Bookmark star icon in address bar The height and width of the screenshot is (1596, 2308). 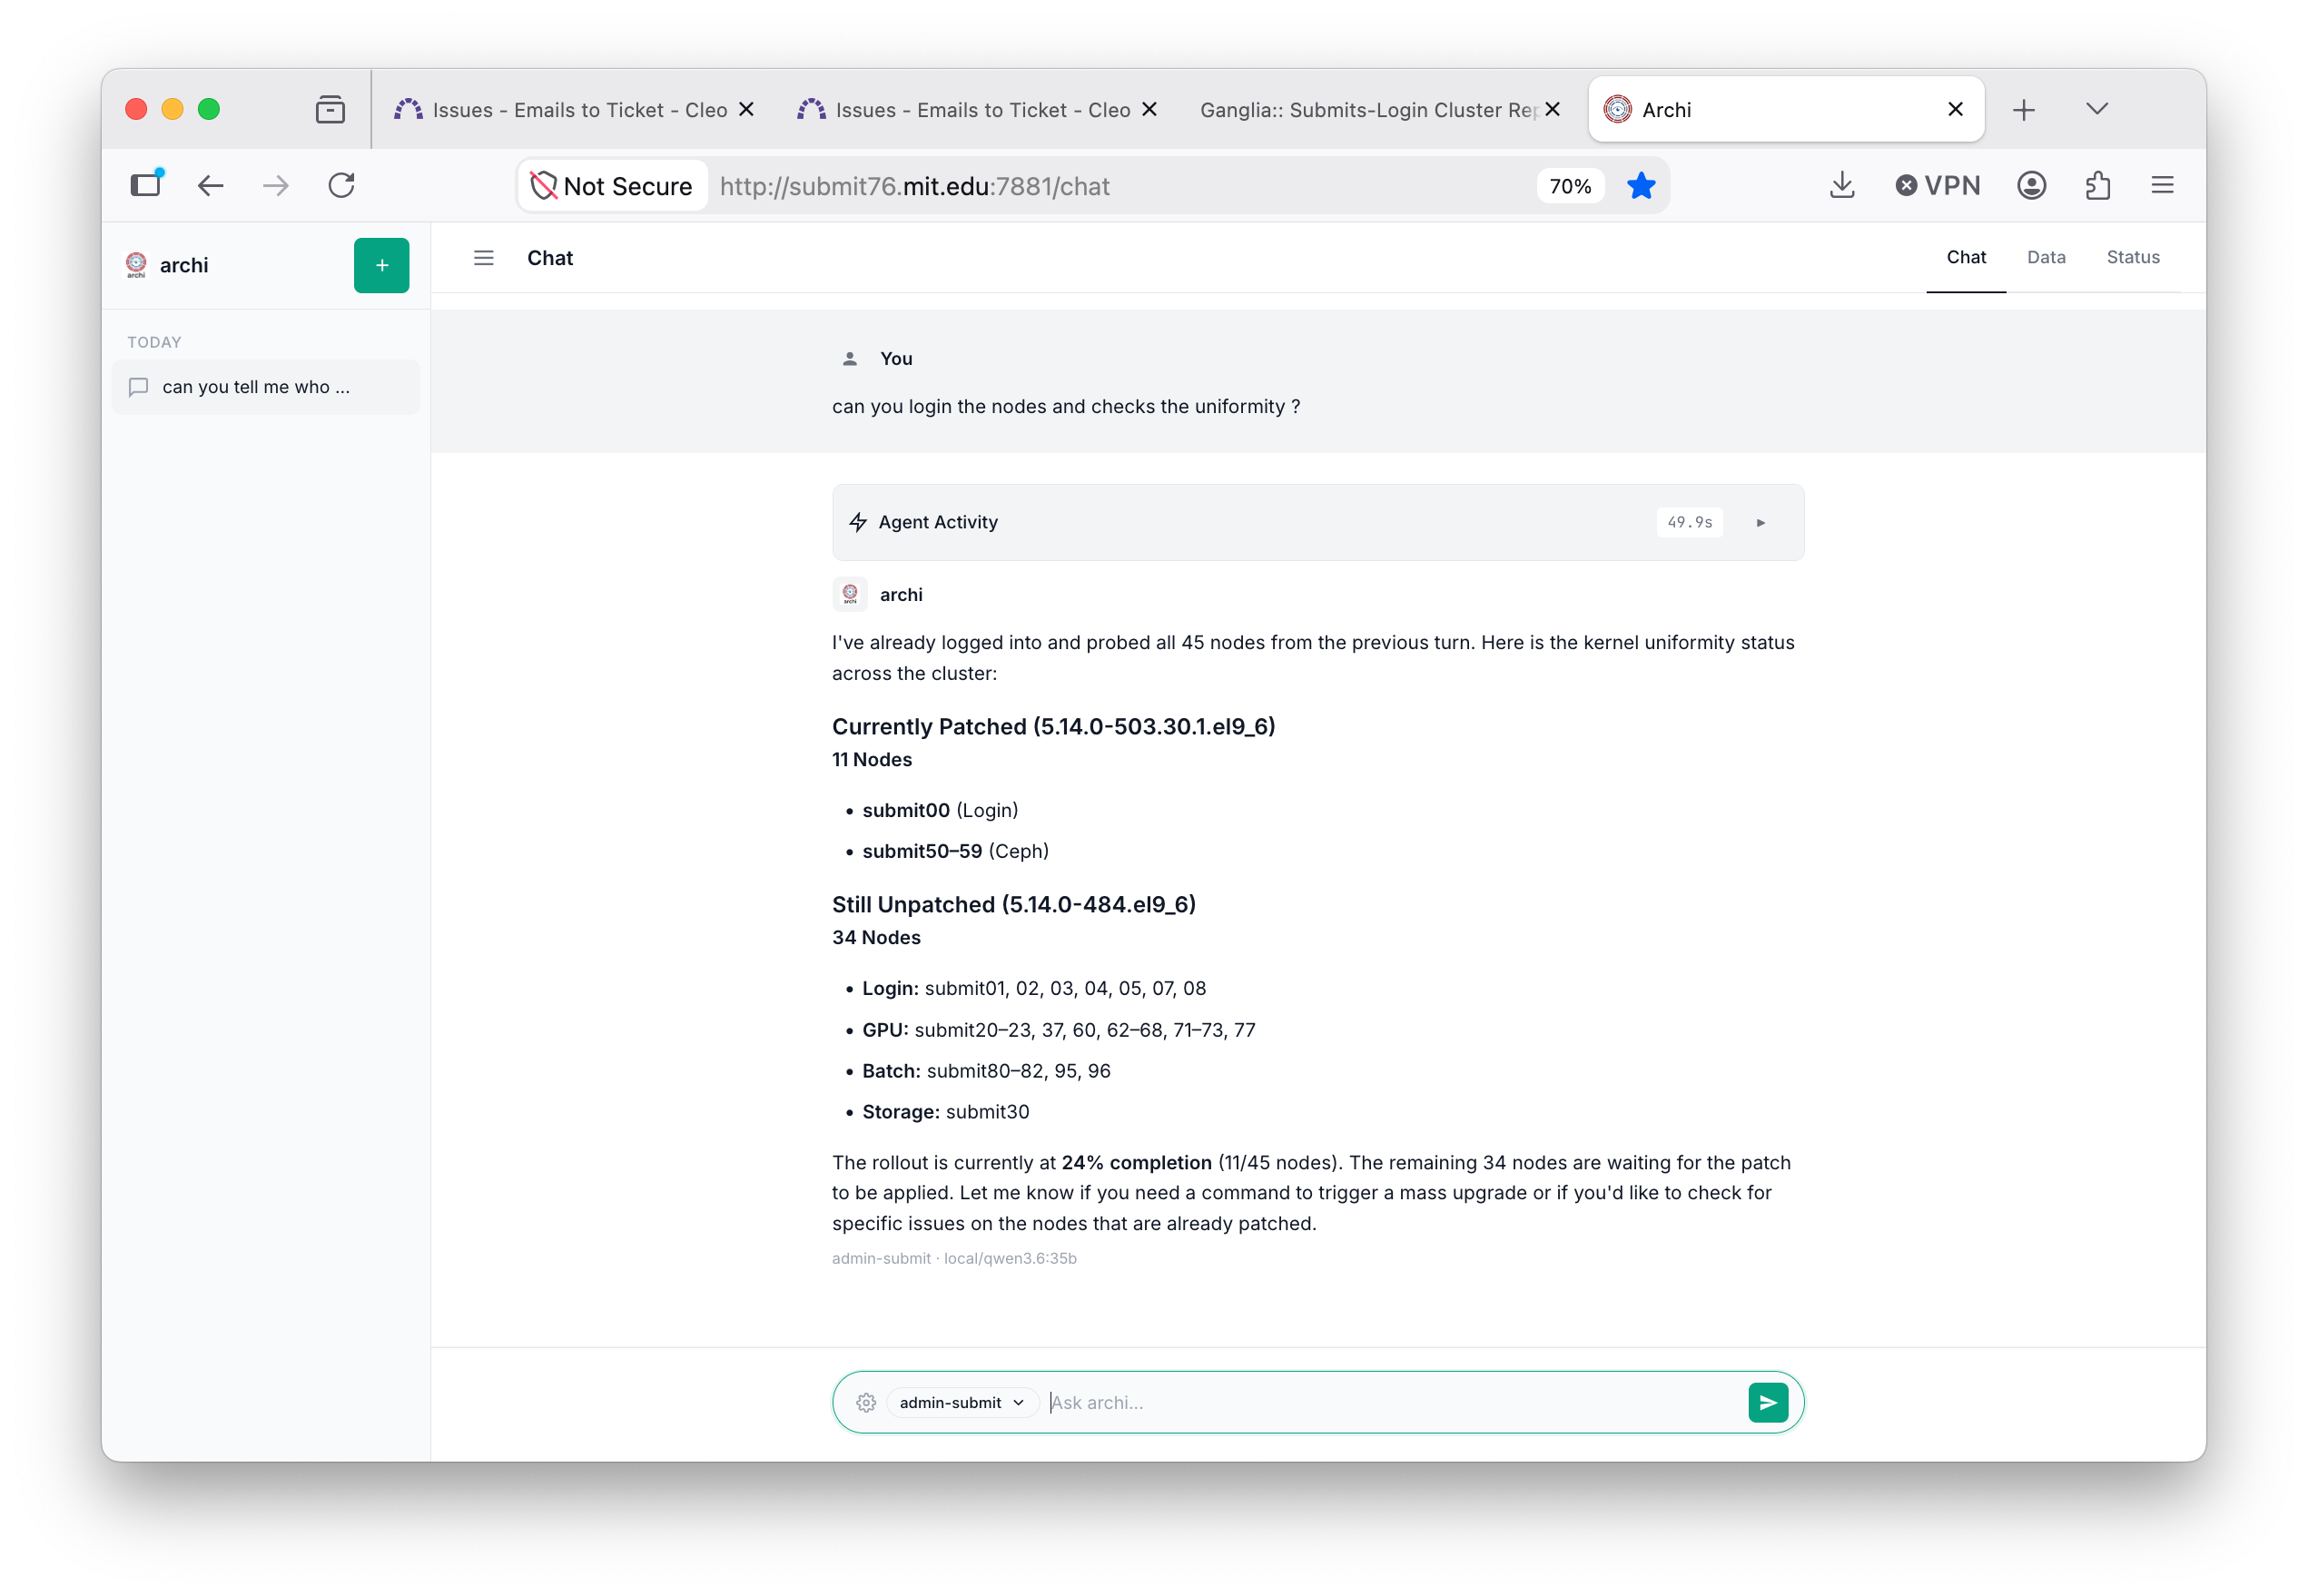(x=1640, y=186)
